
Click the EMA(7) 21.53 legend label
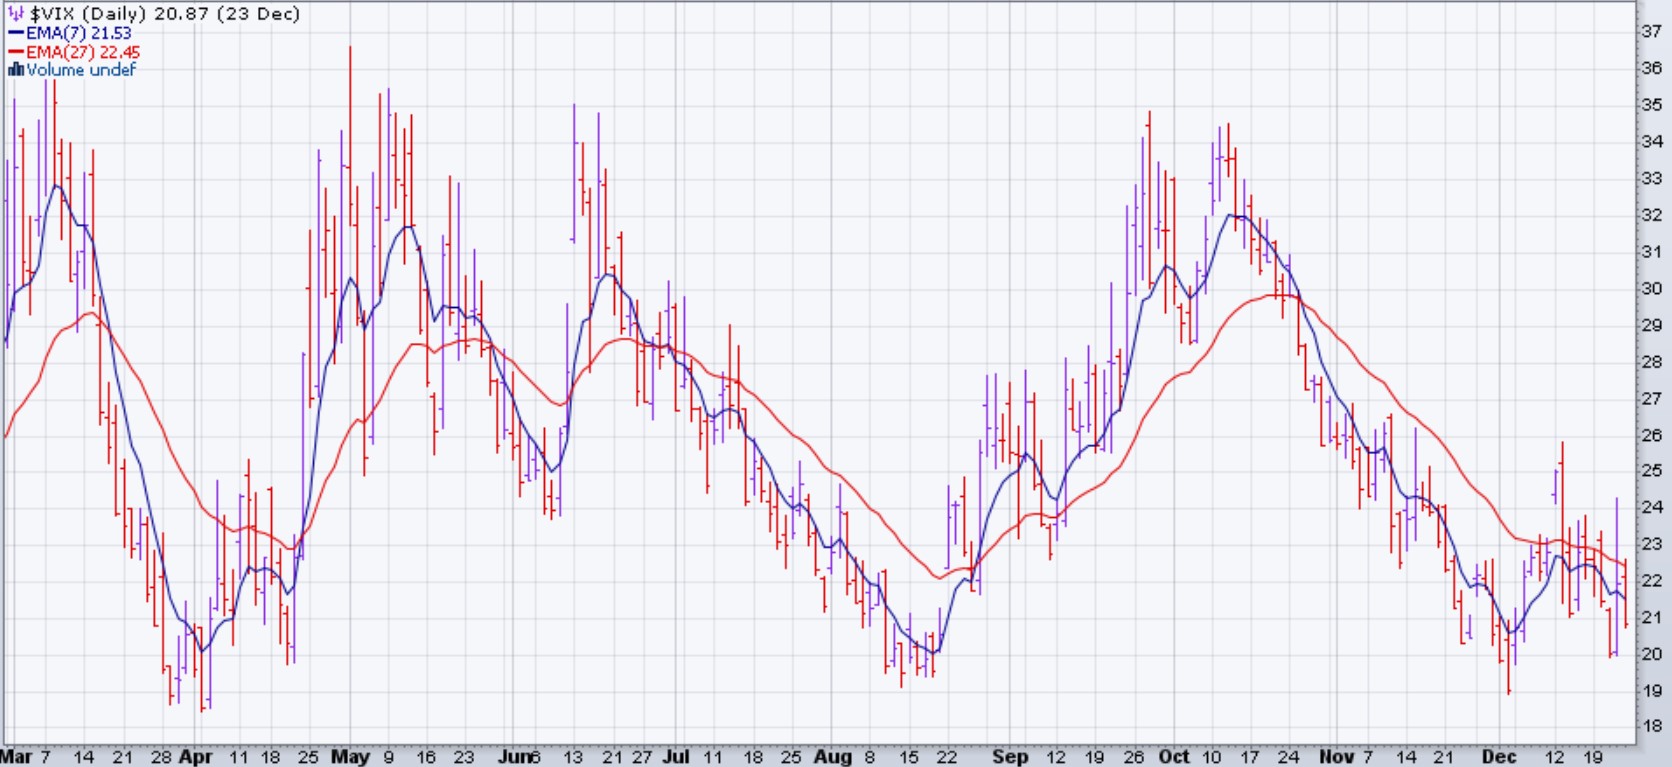79,33
